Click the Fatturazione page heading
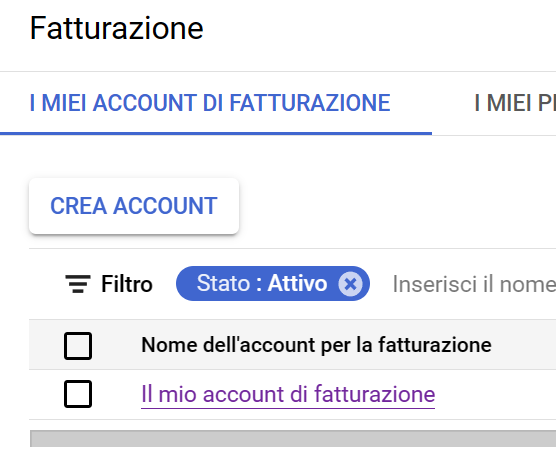 click(x=117, y=28)
